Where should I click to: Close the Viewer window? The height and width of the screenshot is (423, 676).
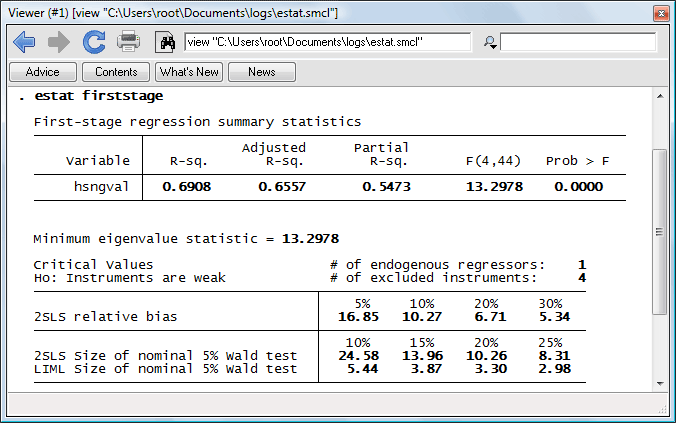(661, 13)
